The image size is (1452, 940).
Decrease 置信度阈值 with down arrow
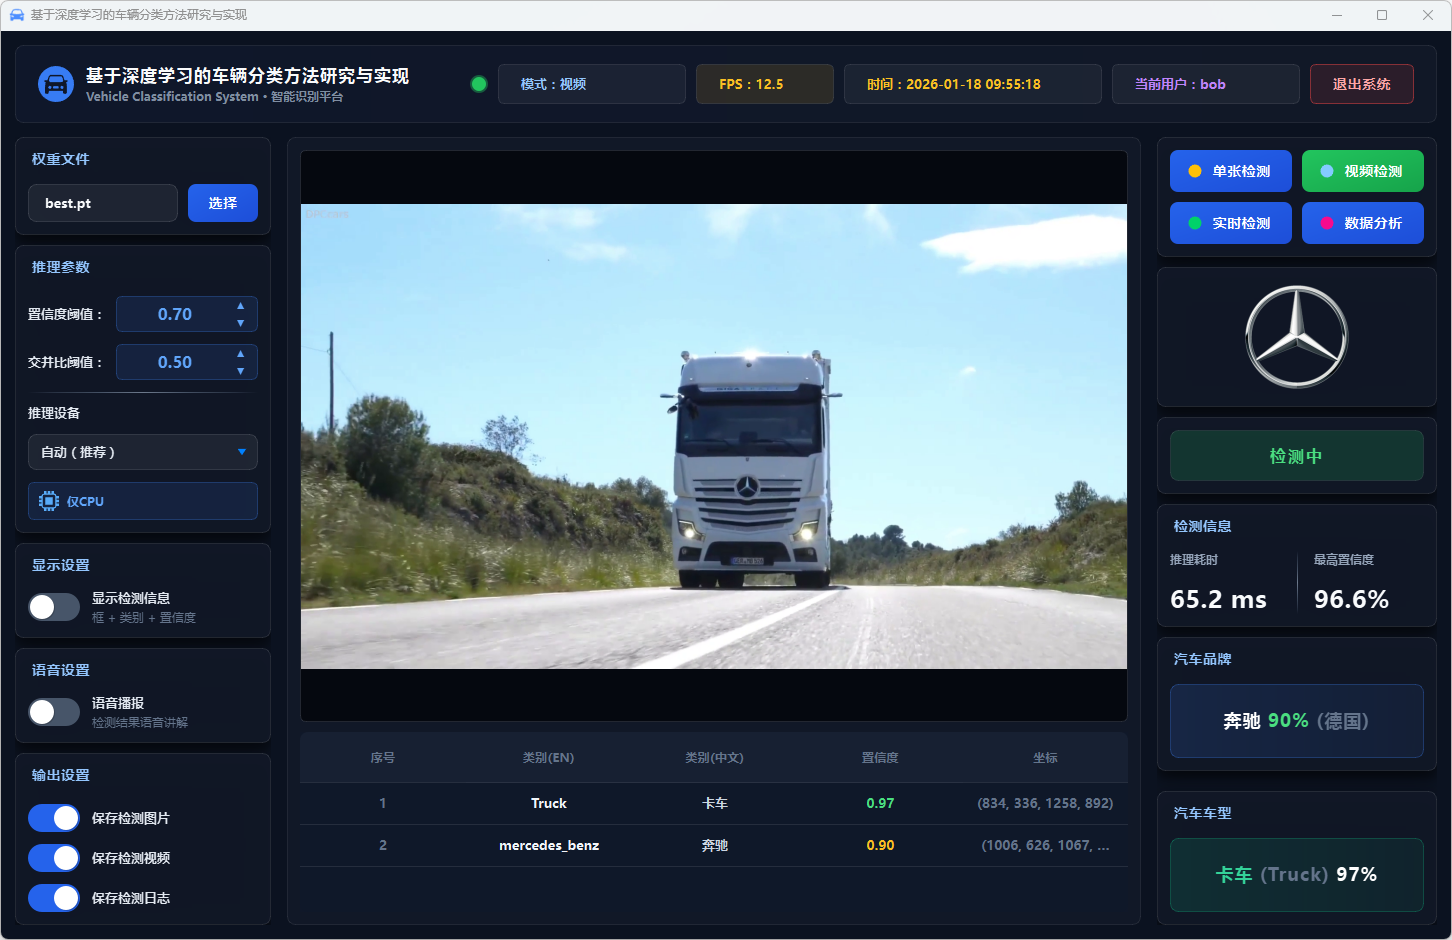[240, 323]
